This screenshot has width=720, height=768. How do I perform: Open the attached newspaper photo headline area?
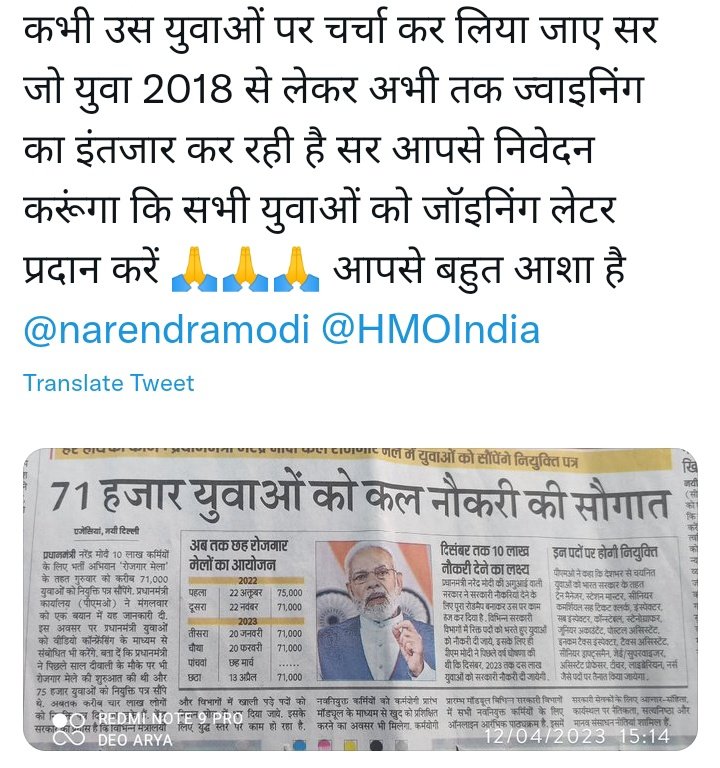tap(360, 499)
